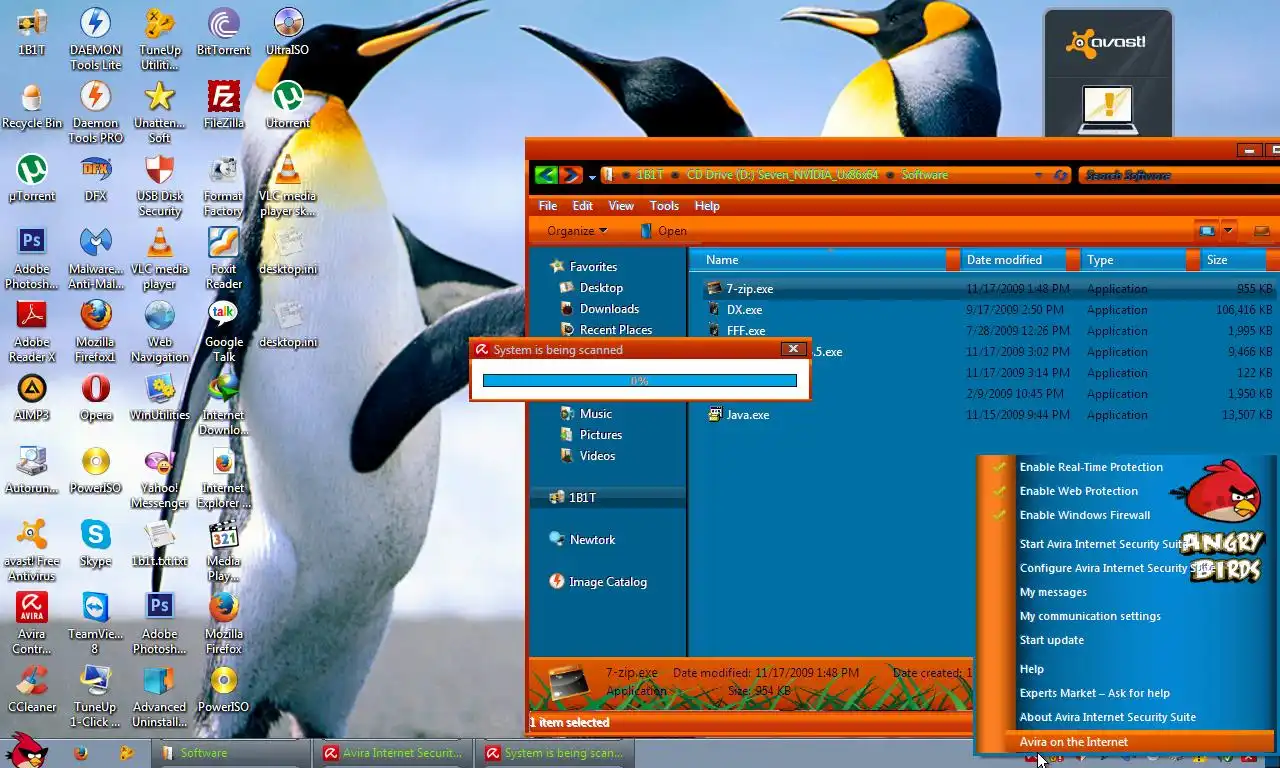Select the DX.exe file
1280x768 pixels.
[734, 310]
